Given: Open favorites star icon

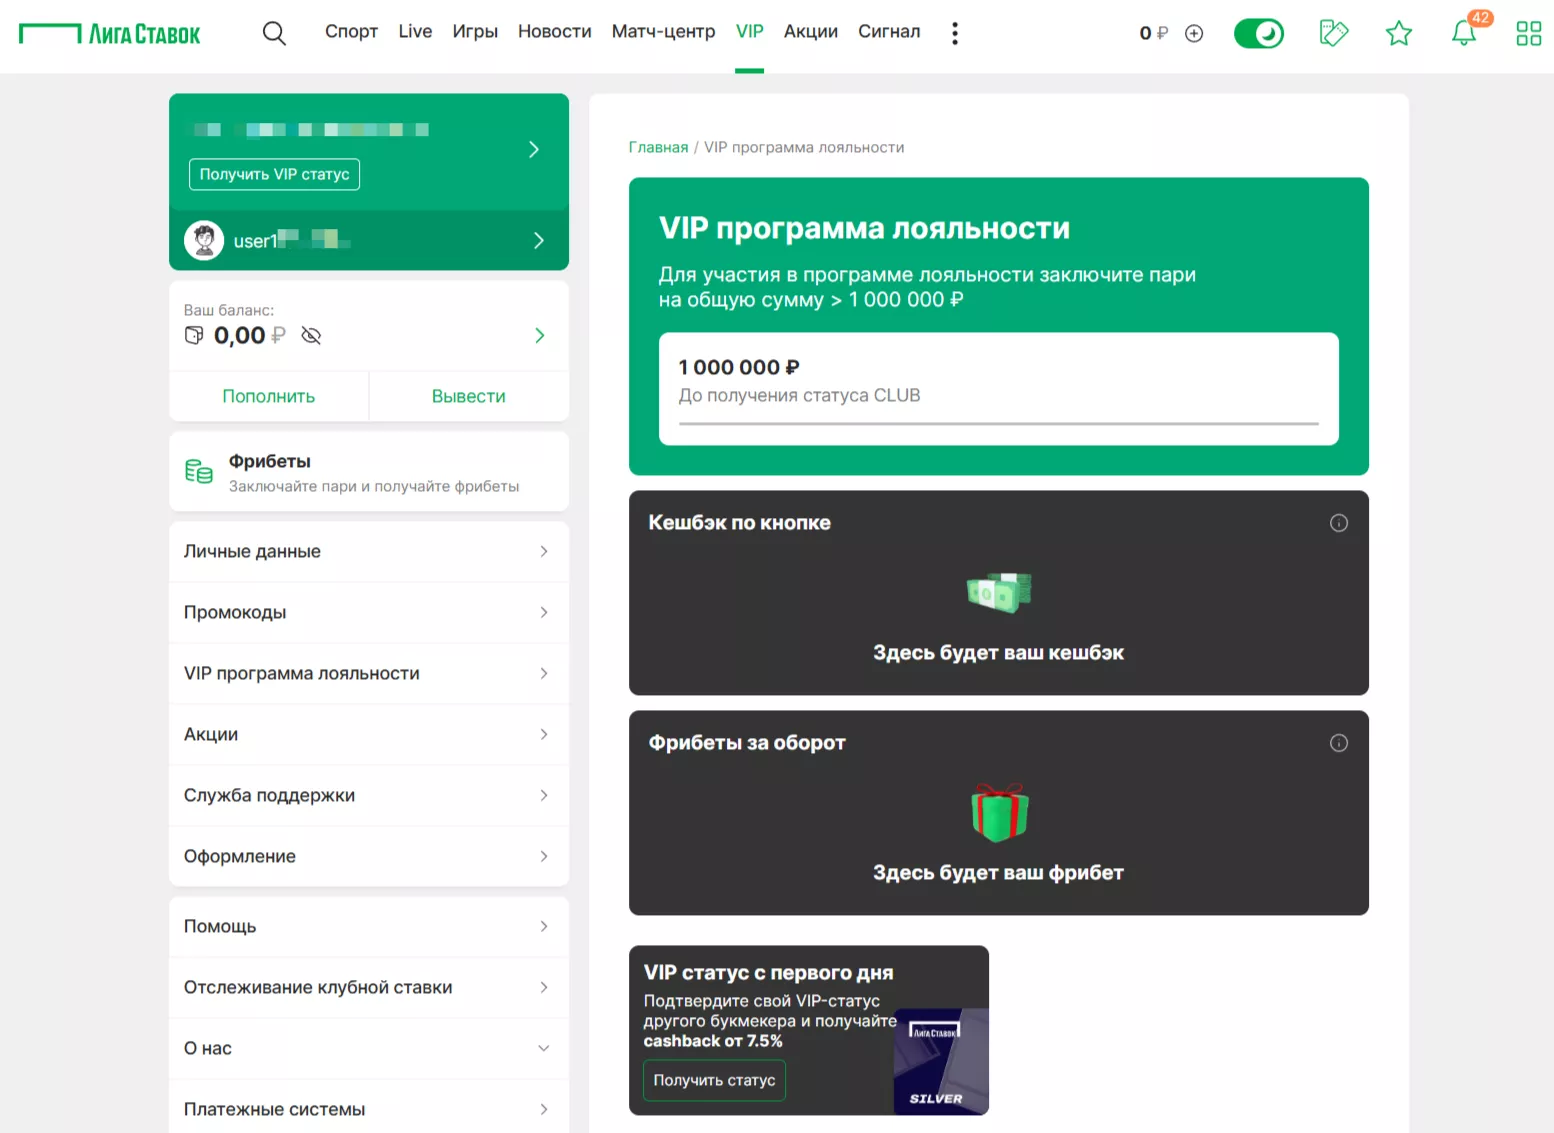Looking at the screenshot, I should tap(1398, 33).
